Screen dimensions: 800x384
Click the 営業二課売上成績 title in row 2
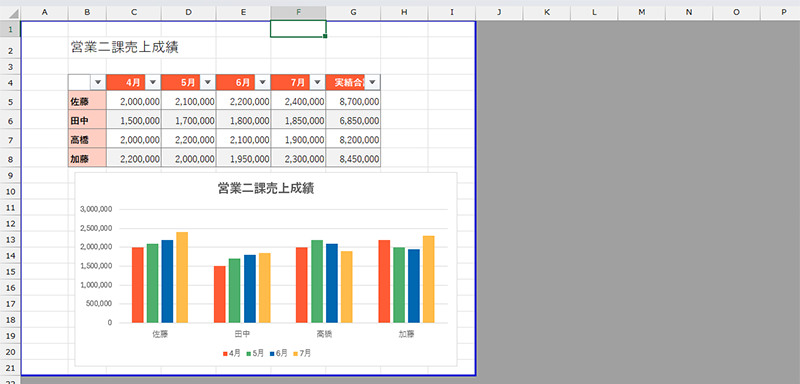click(125, 48)
